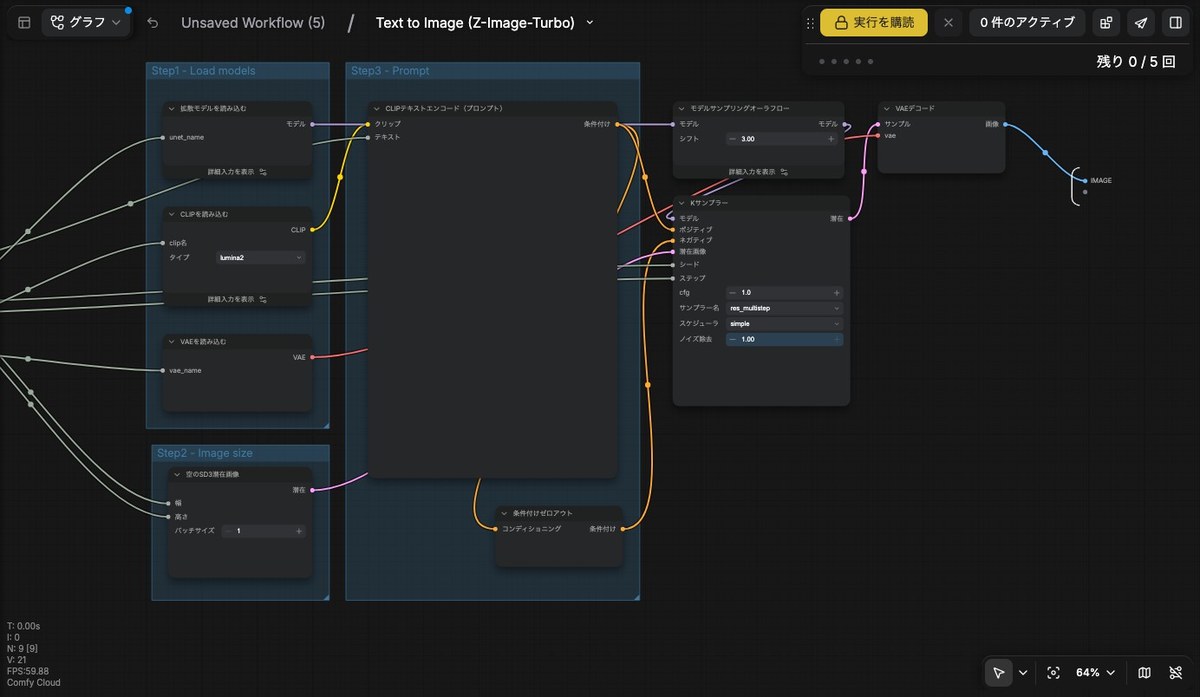The height and width of the screenshot is (697, 1200).
Task: Show advanced inputs on モデルサンプリングオーラフロー node
Action: coord(758,172)
